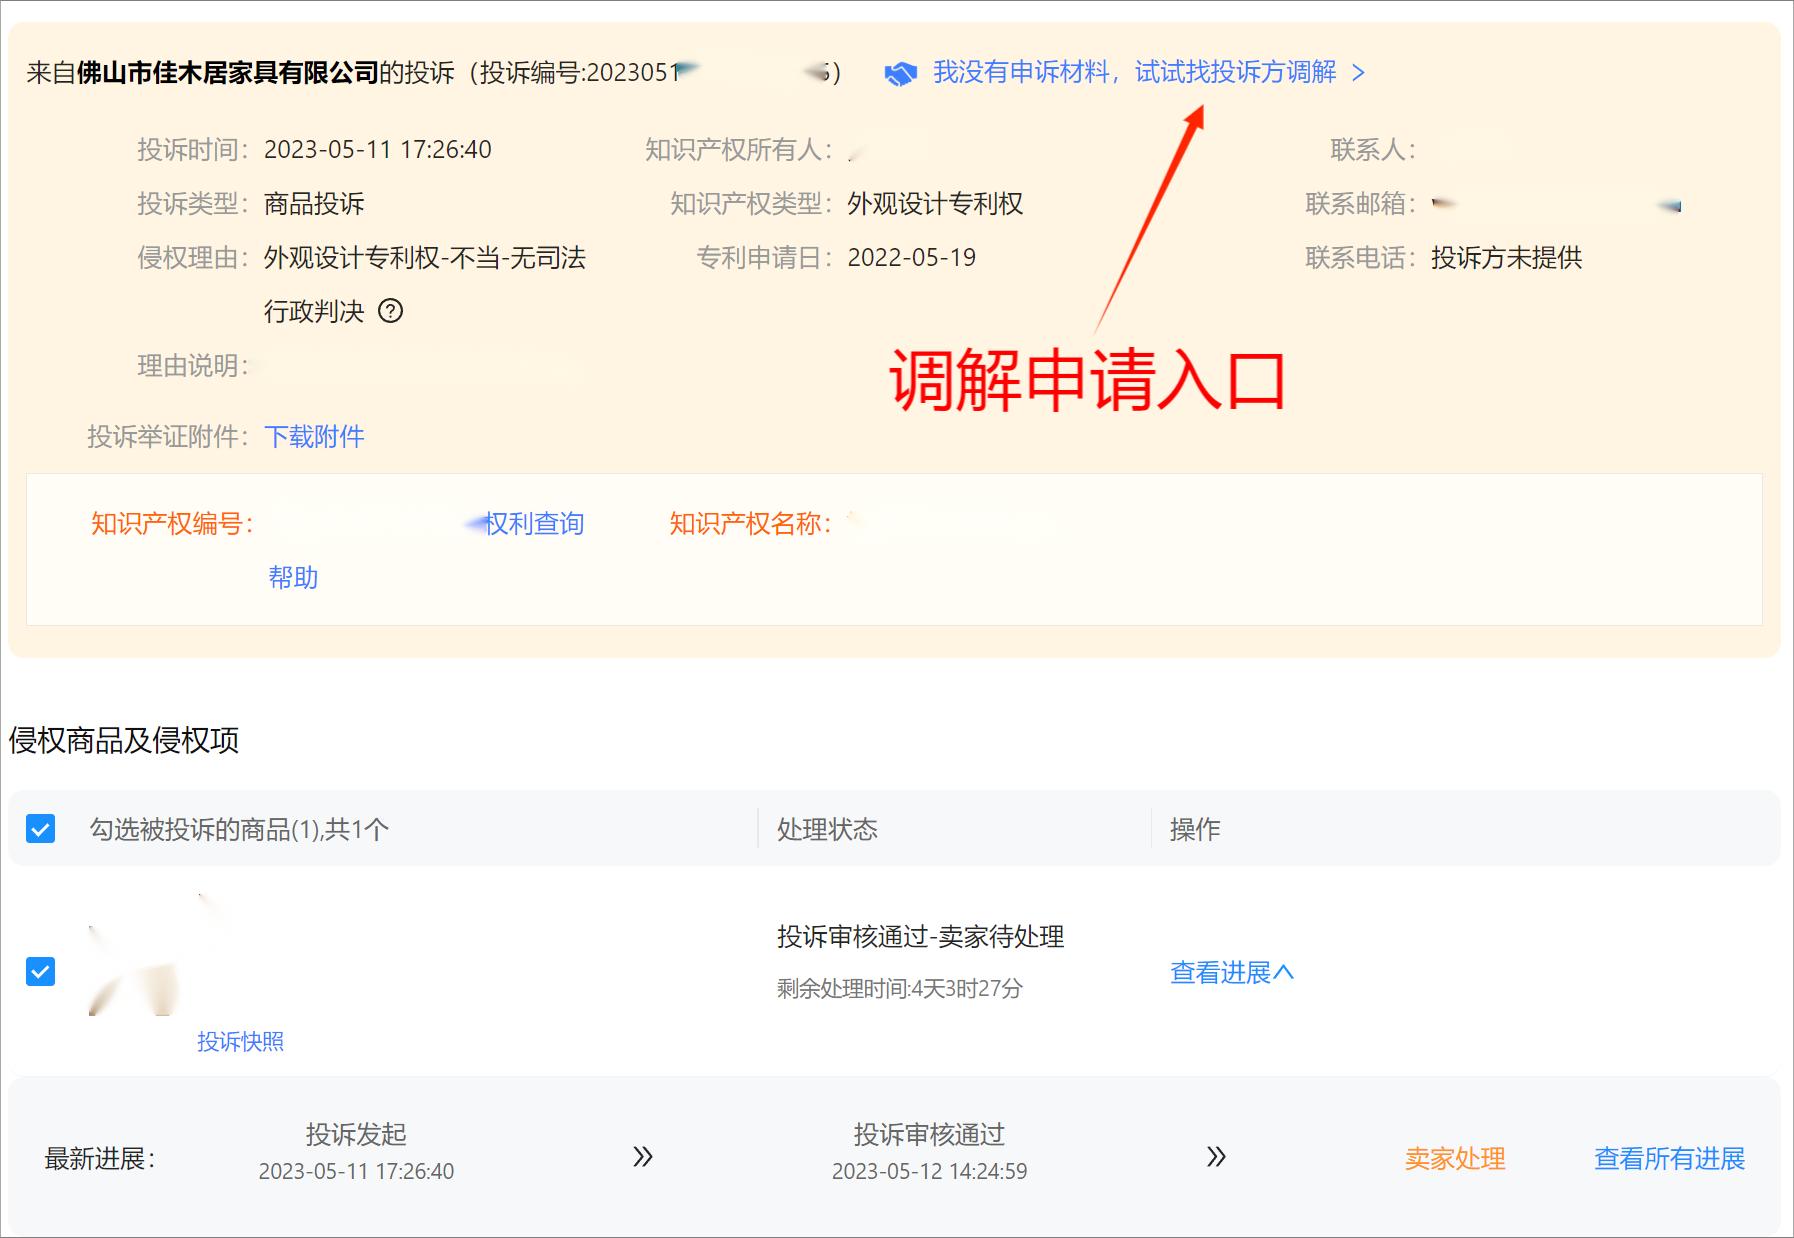Viewport: 1794px width, 1238px height.
Task: Click the 帮助 help link
Action: coord(292,577)
